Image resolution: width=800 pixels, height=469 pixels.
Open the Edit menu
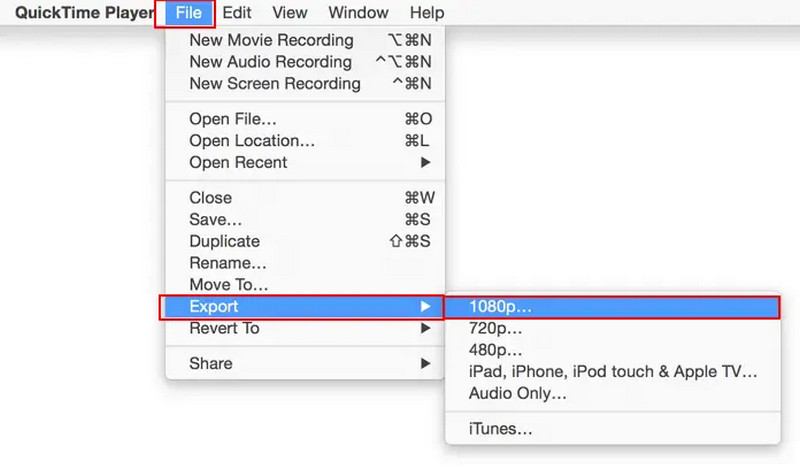[x=237, y=13]
